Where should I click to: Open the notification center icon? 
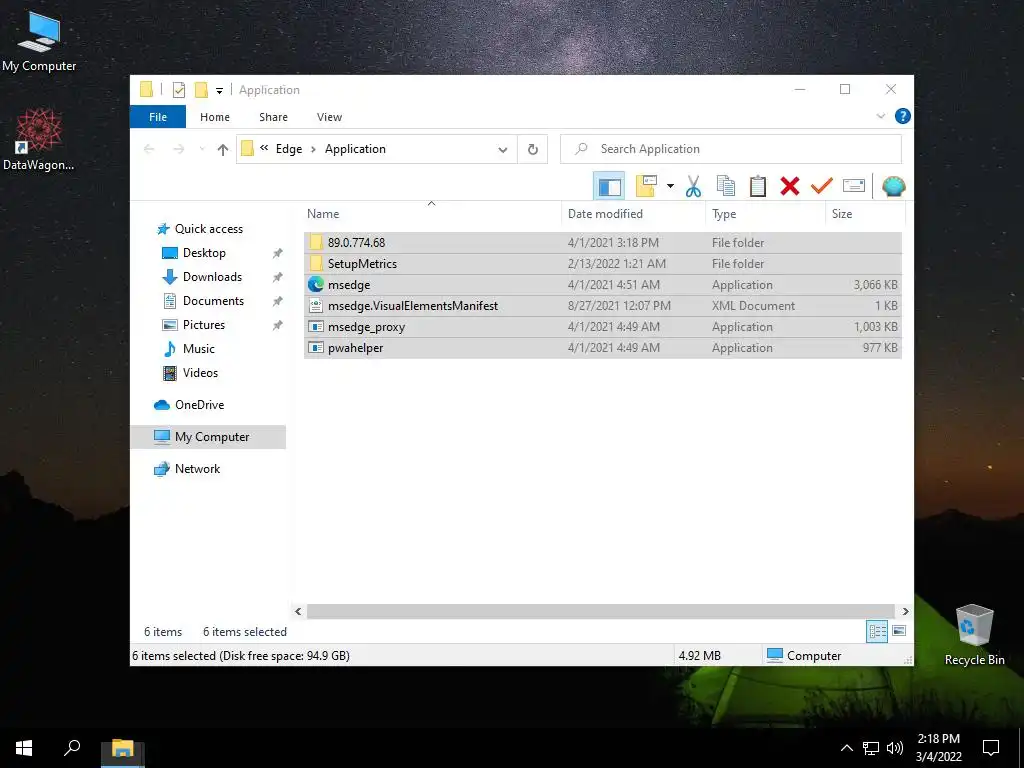[991, 748]
